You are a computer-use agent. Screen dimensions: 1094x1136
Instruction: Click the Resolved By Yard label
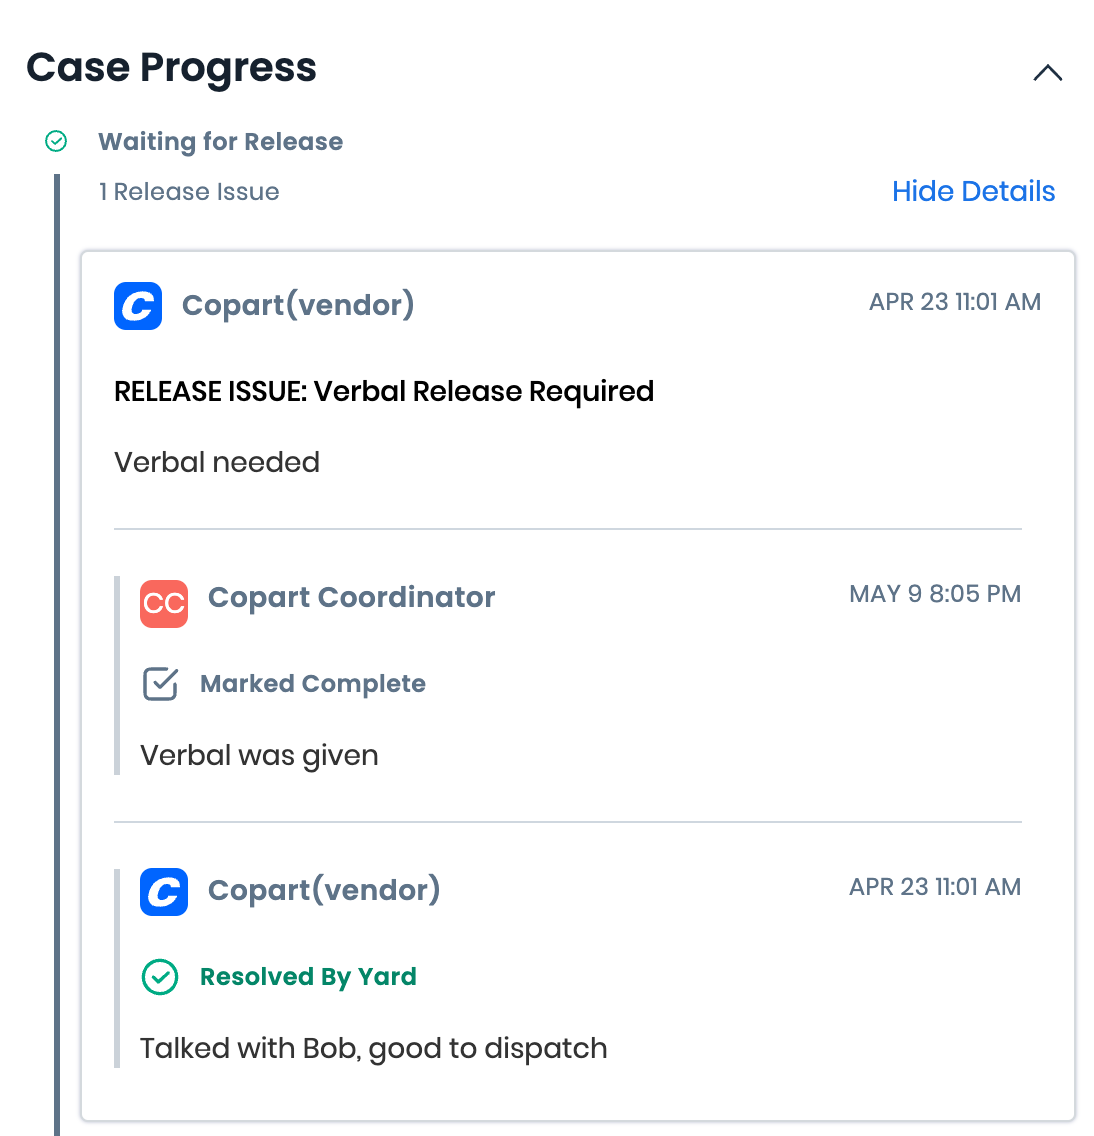pos(308,977)
